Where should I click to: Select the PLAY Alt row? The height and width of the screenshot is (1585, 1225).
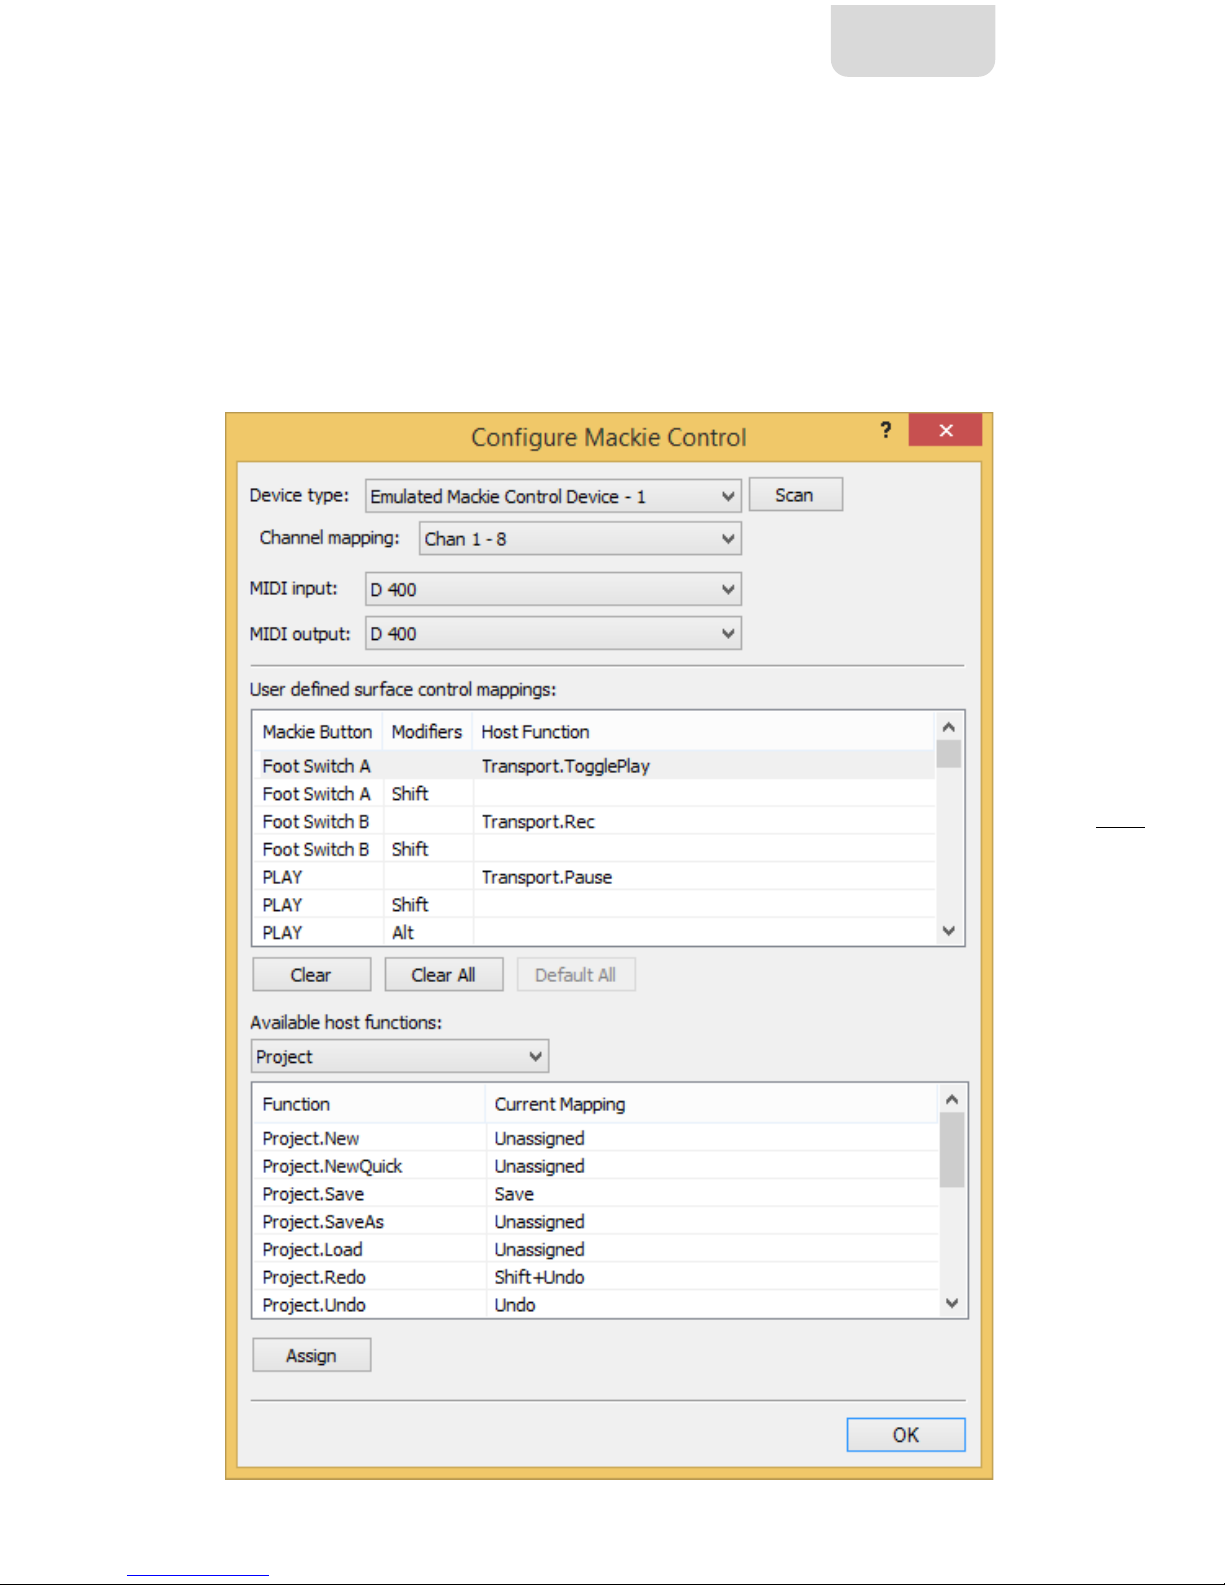click(594, 932)
